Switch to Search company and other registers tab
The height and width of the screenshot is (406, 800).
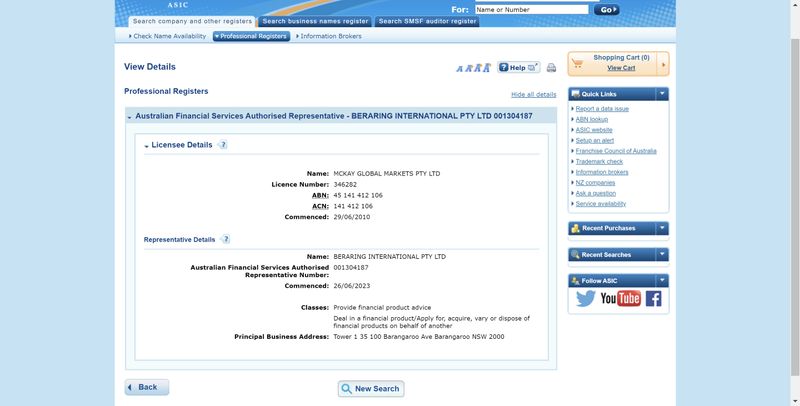[192, 21]
